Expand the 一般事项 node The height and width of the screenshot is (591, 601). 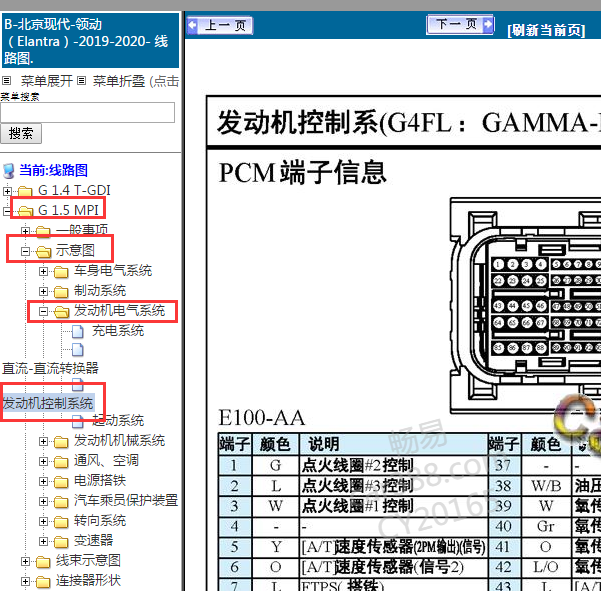[x=25, y=231]
